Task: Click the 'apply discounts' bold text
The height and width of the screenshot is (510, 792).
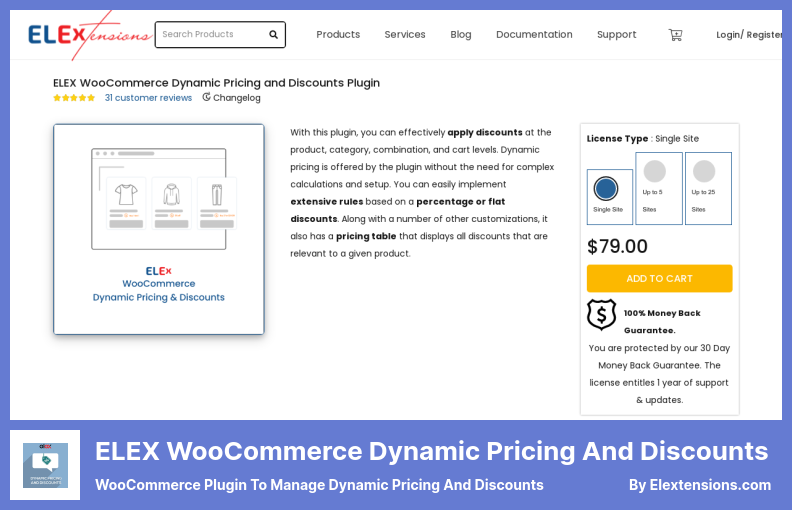Action: [x=485, y=132]
